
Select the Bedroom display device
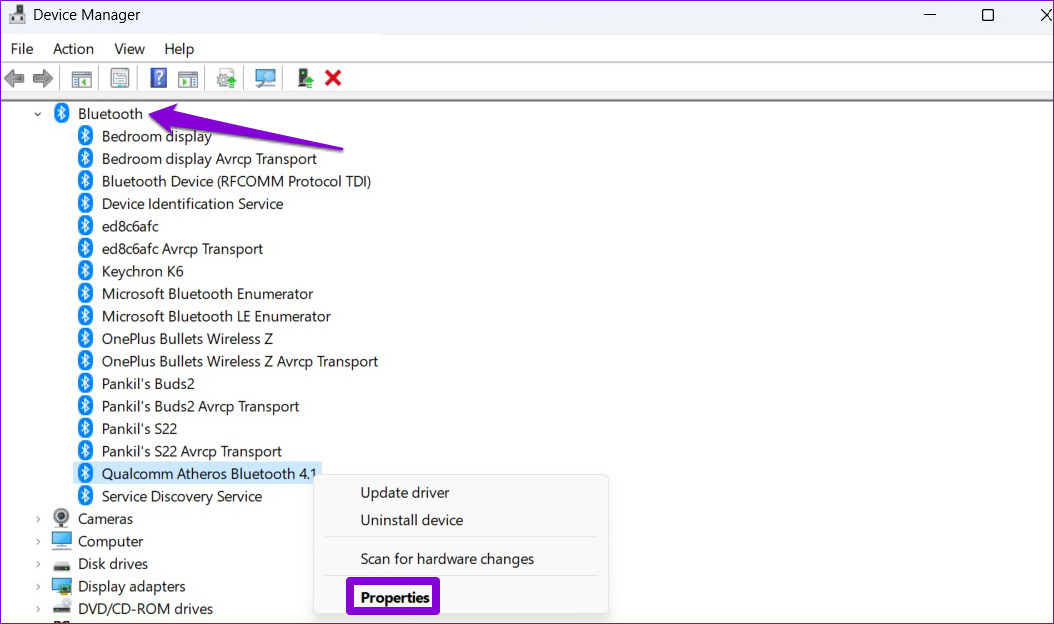[x=157, y=136]
